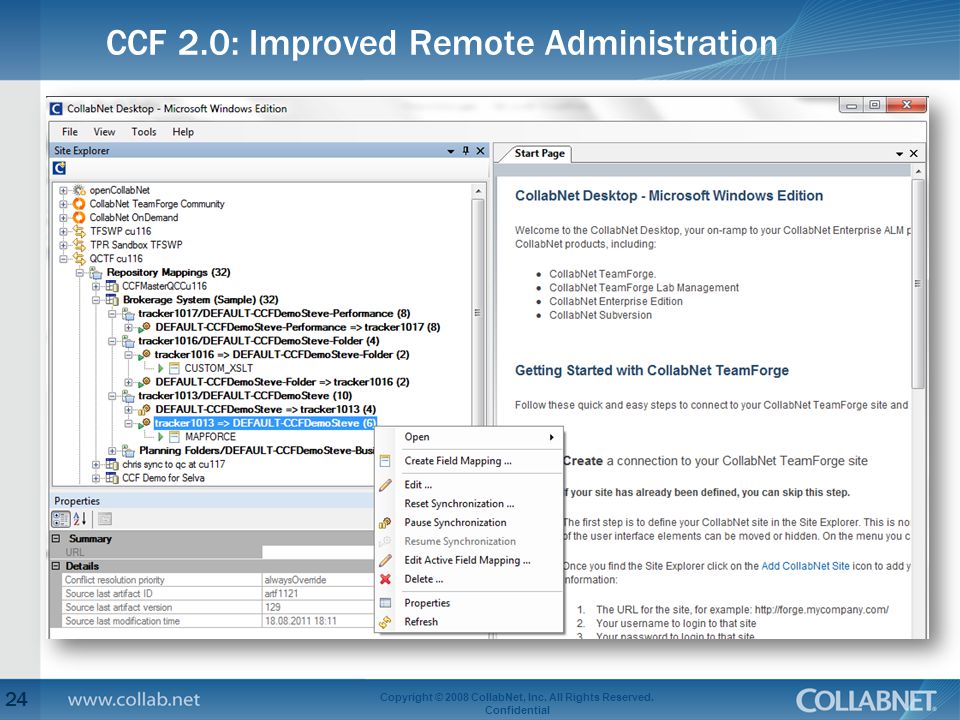Click the Start Page vertical scrollbar thumb
Viewport: 960px width, 720px height.
(x=917, y=283)
